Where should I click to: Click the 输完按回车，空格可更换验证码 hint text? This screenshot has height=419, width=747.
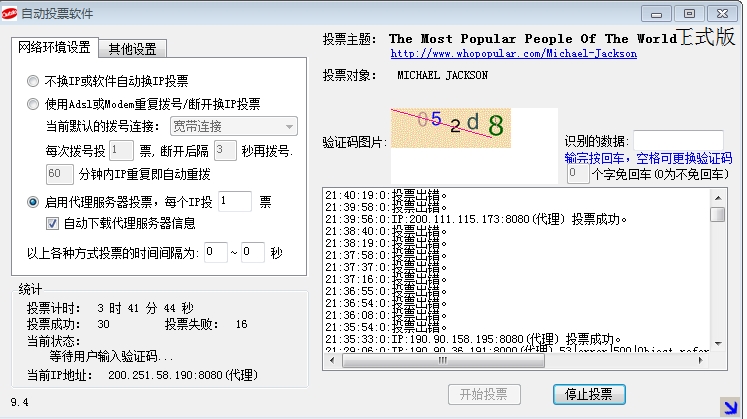[x=648, y=158]
